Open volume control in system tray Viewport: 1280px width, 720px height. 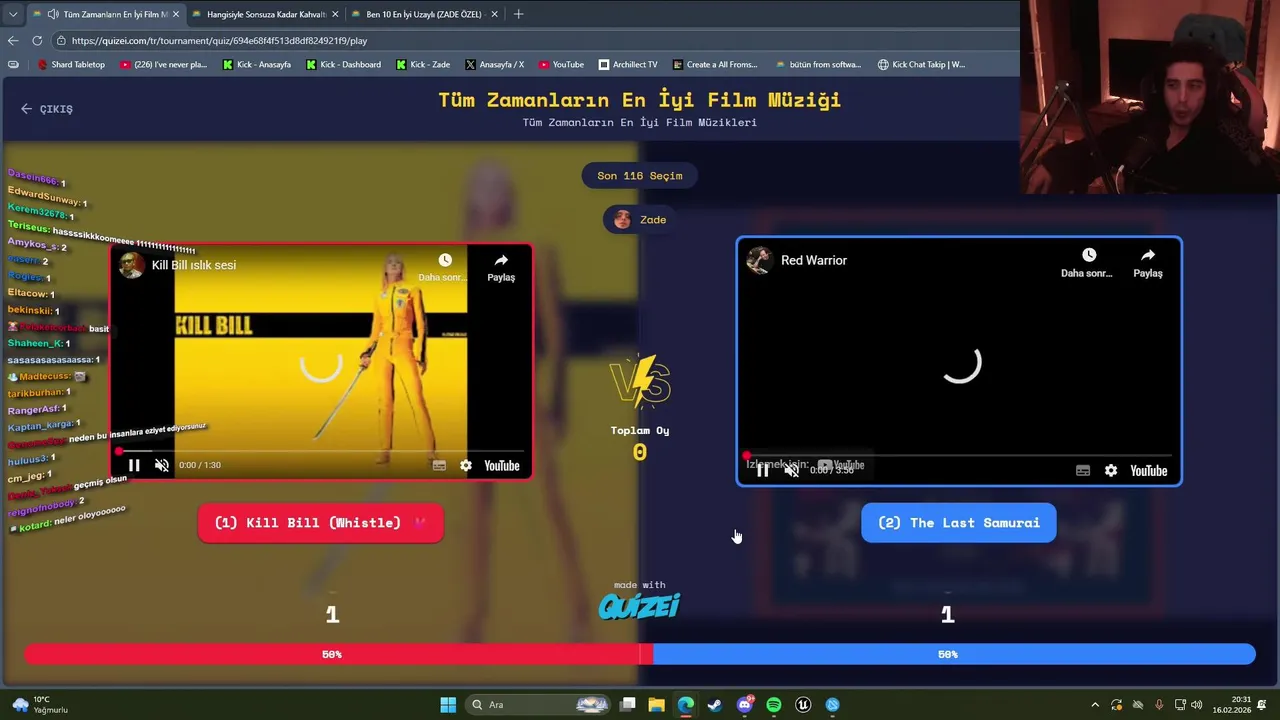tap(1198, 705)
